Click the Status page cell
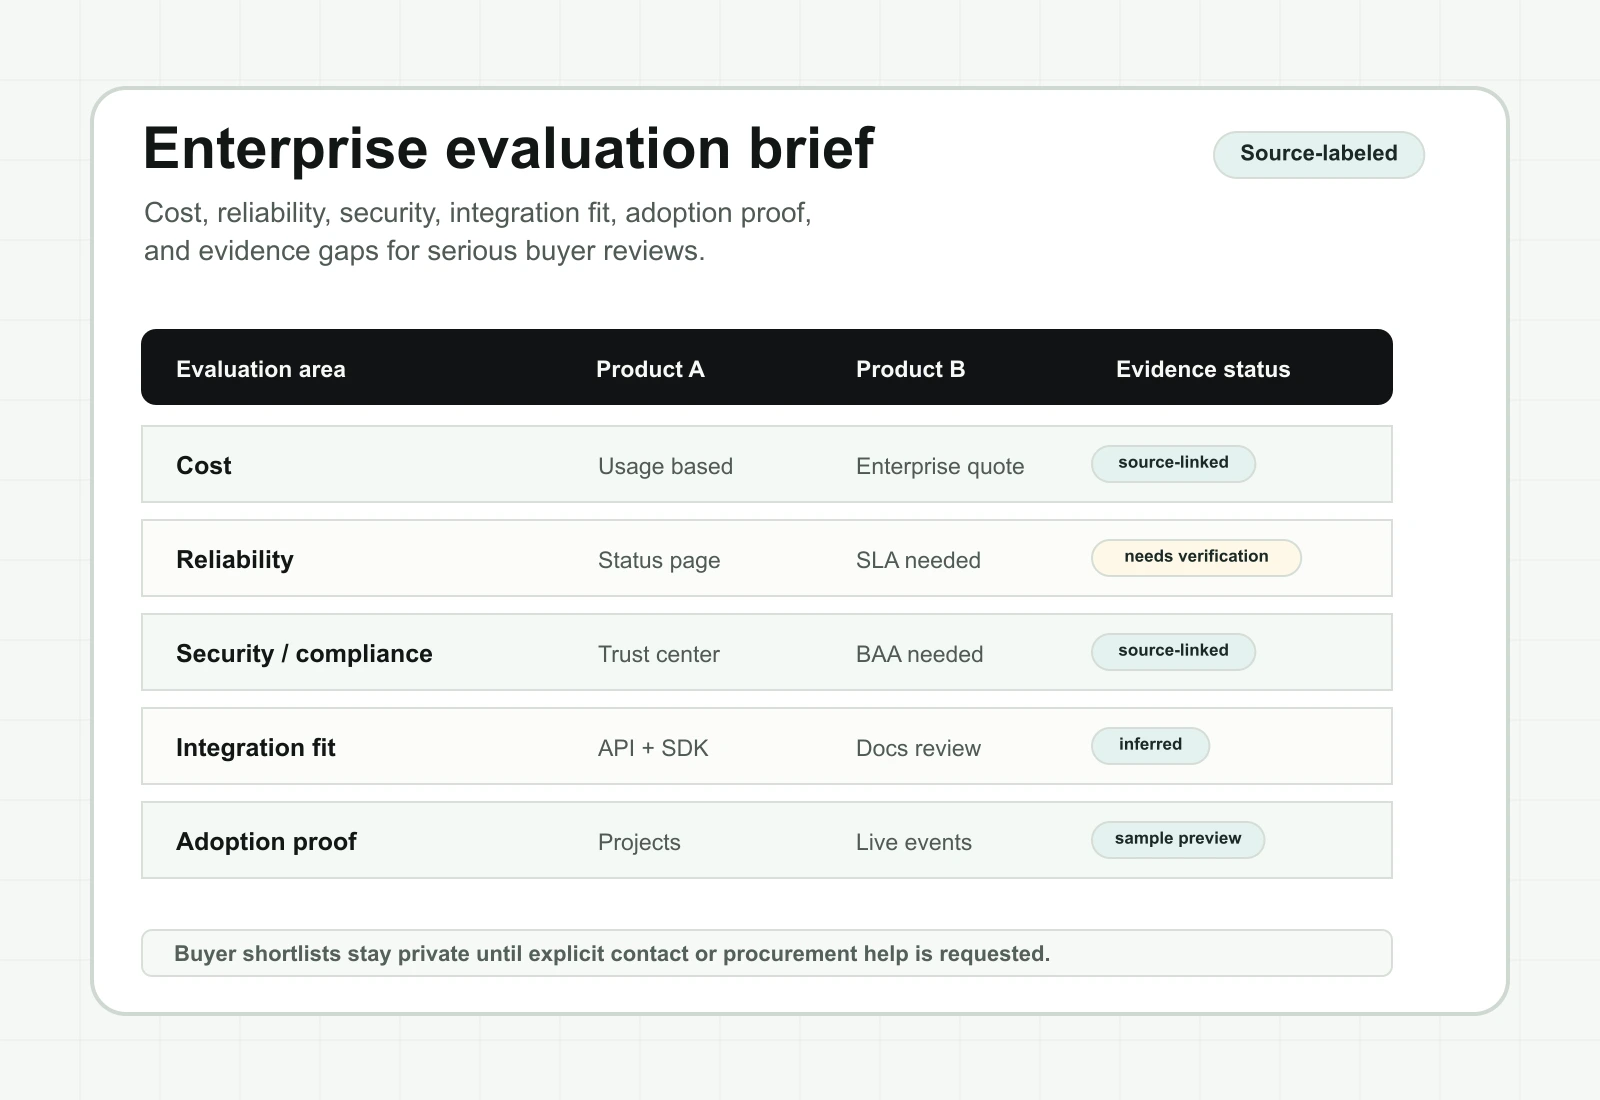1600x1100 pixels. tap(659, 560)
